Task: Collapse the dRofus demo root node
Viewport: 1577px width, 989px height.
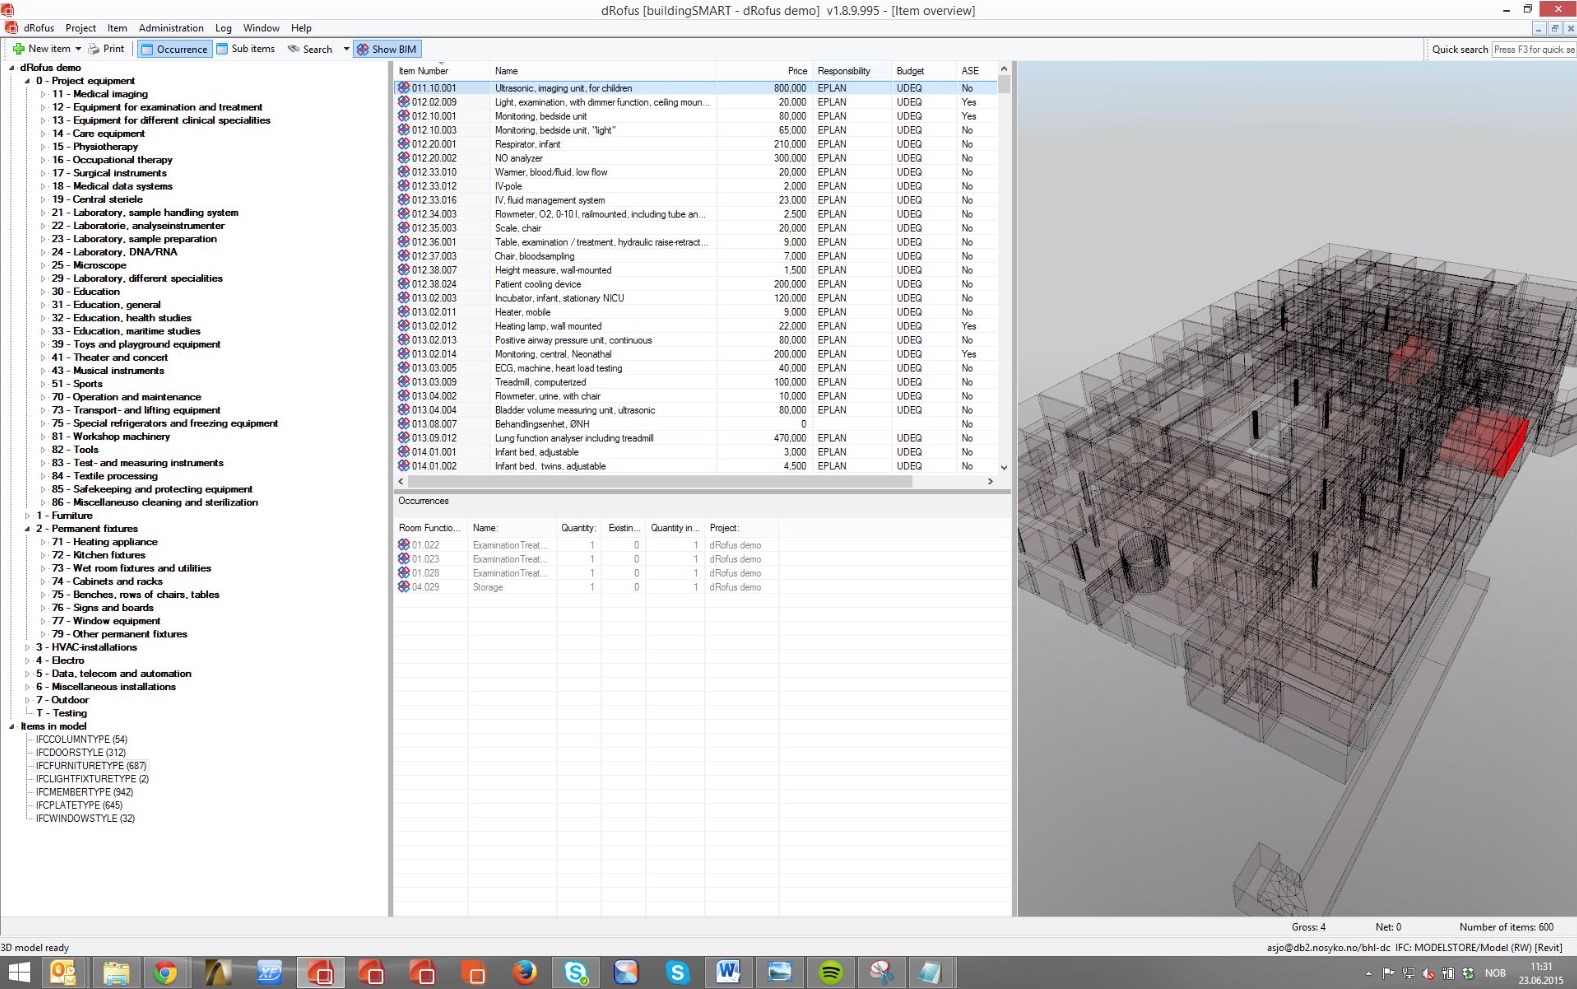Action: coord(12,68)
